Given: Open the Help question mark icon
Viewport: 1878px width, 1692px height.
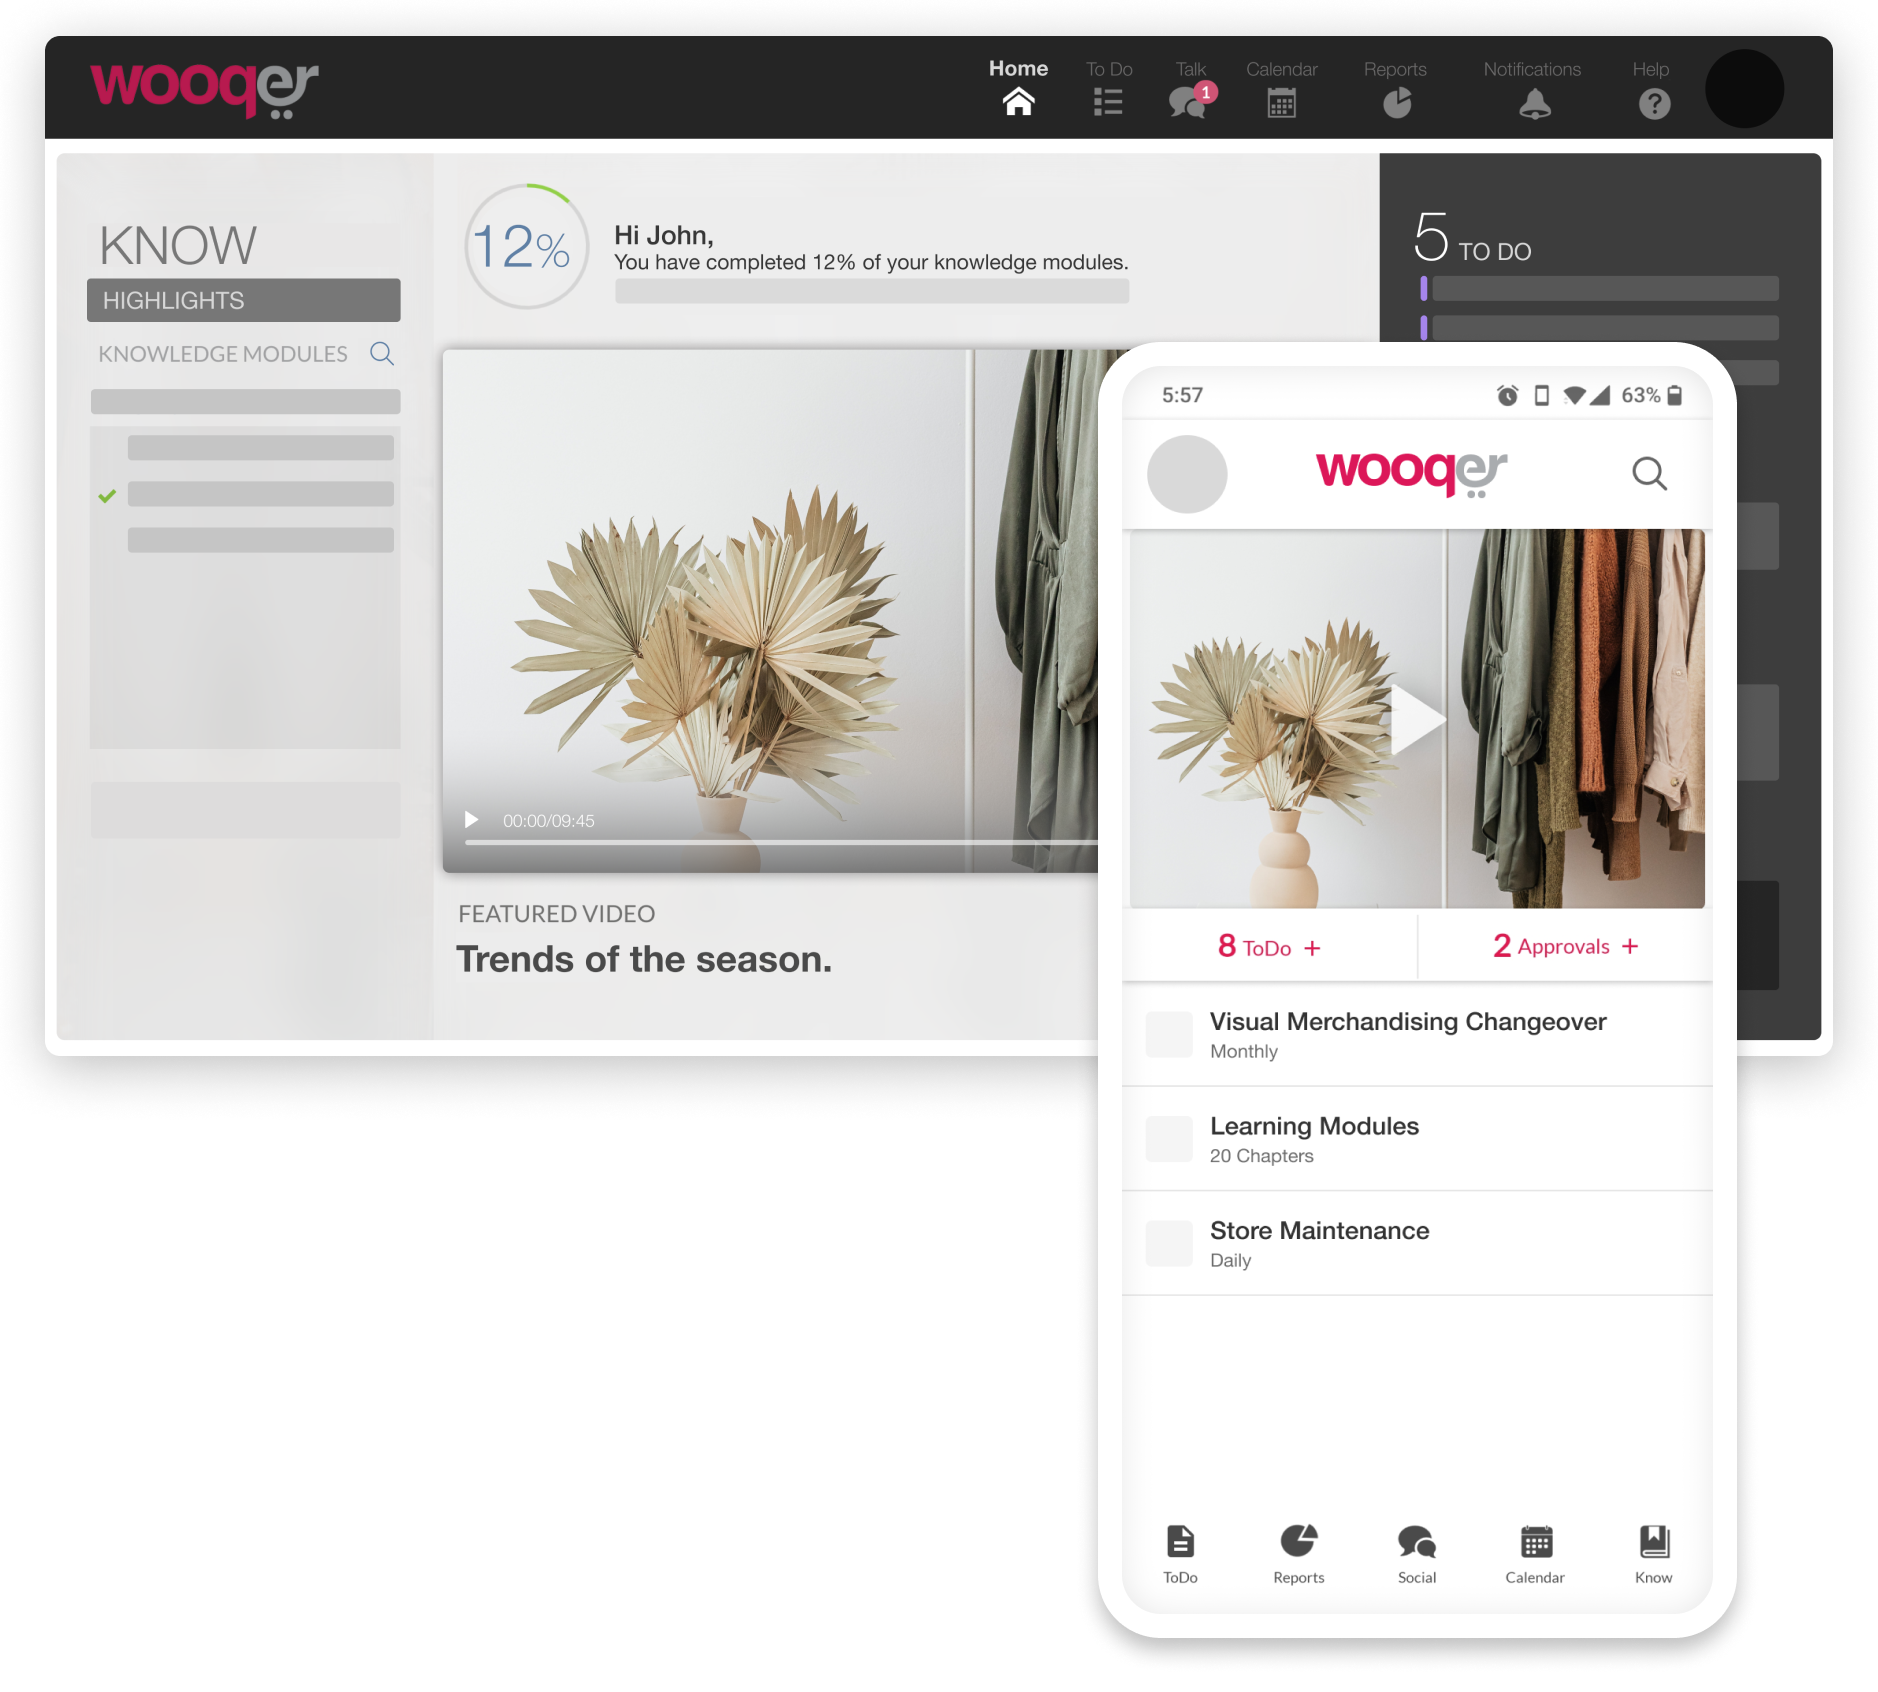Looking at the screenshot, I should pos(1654,104).
